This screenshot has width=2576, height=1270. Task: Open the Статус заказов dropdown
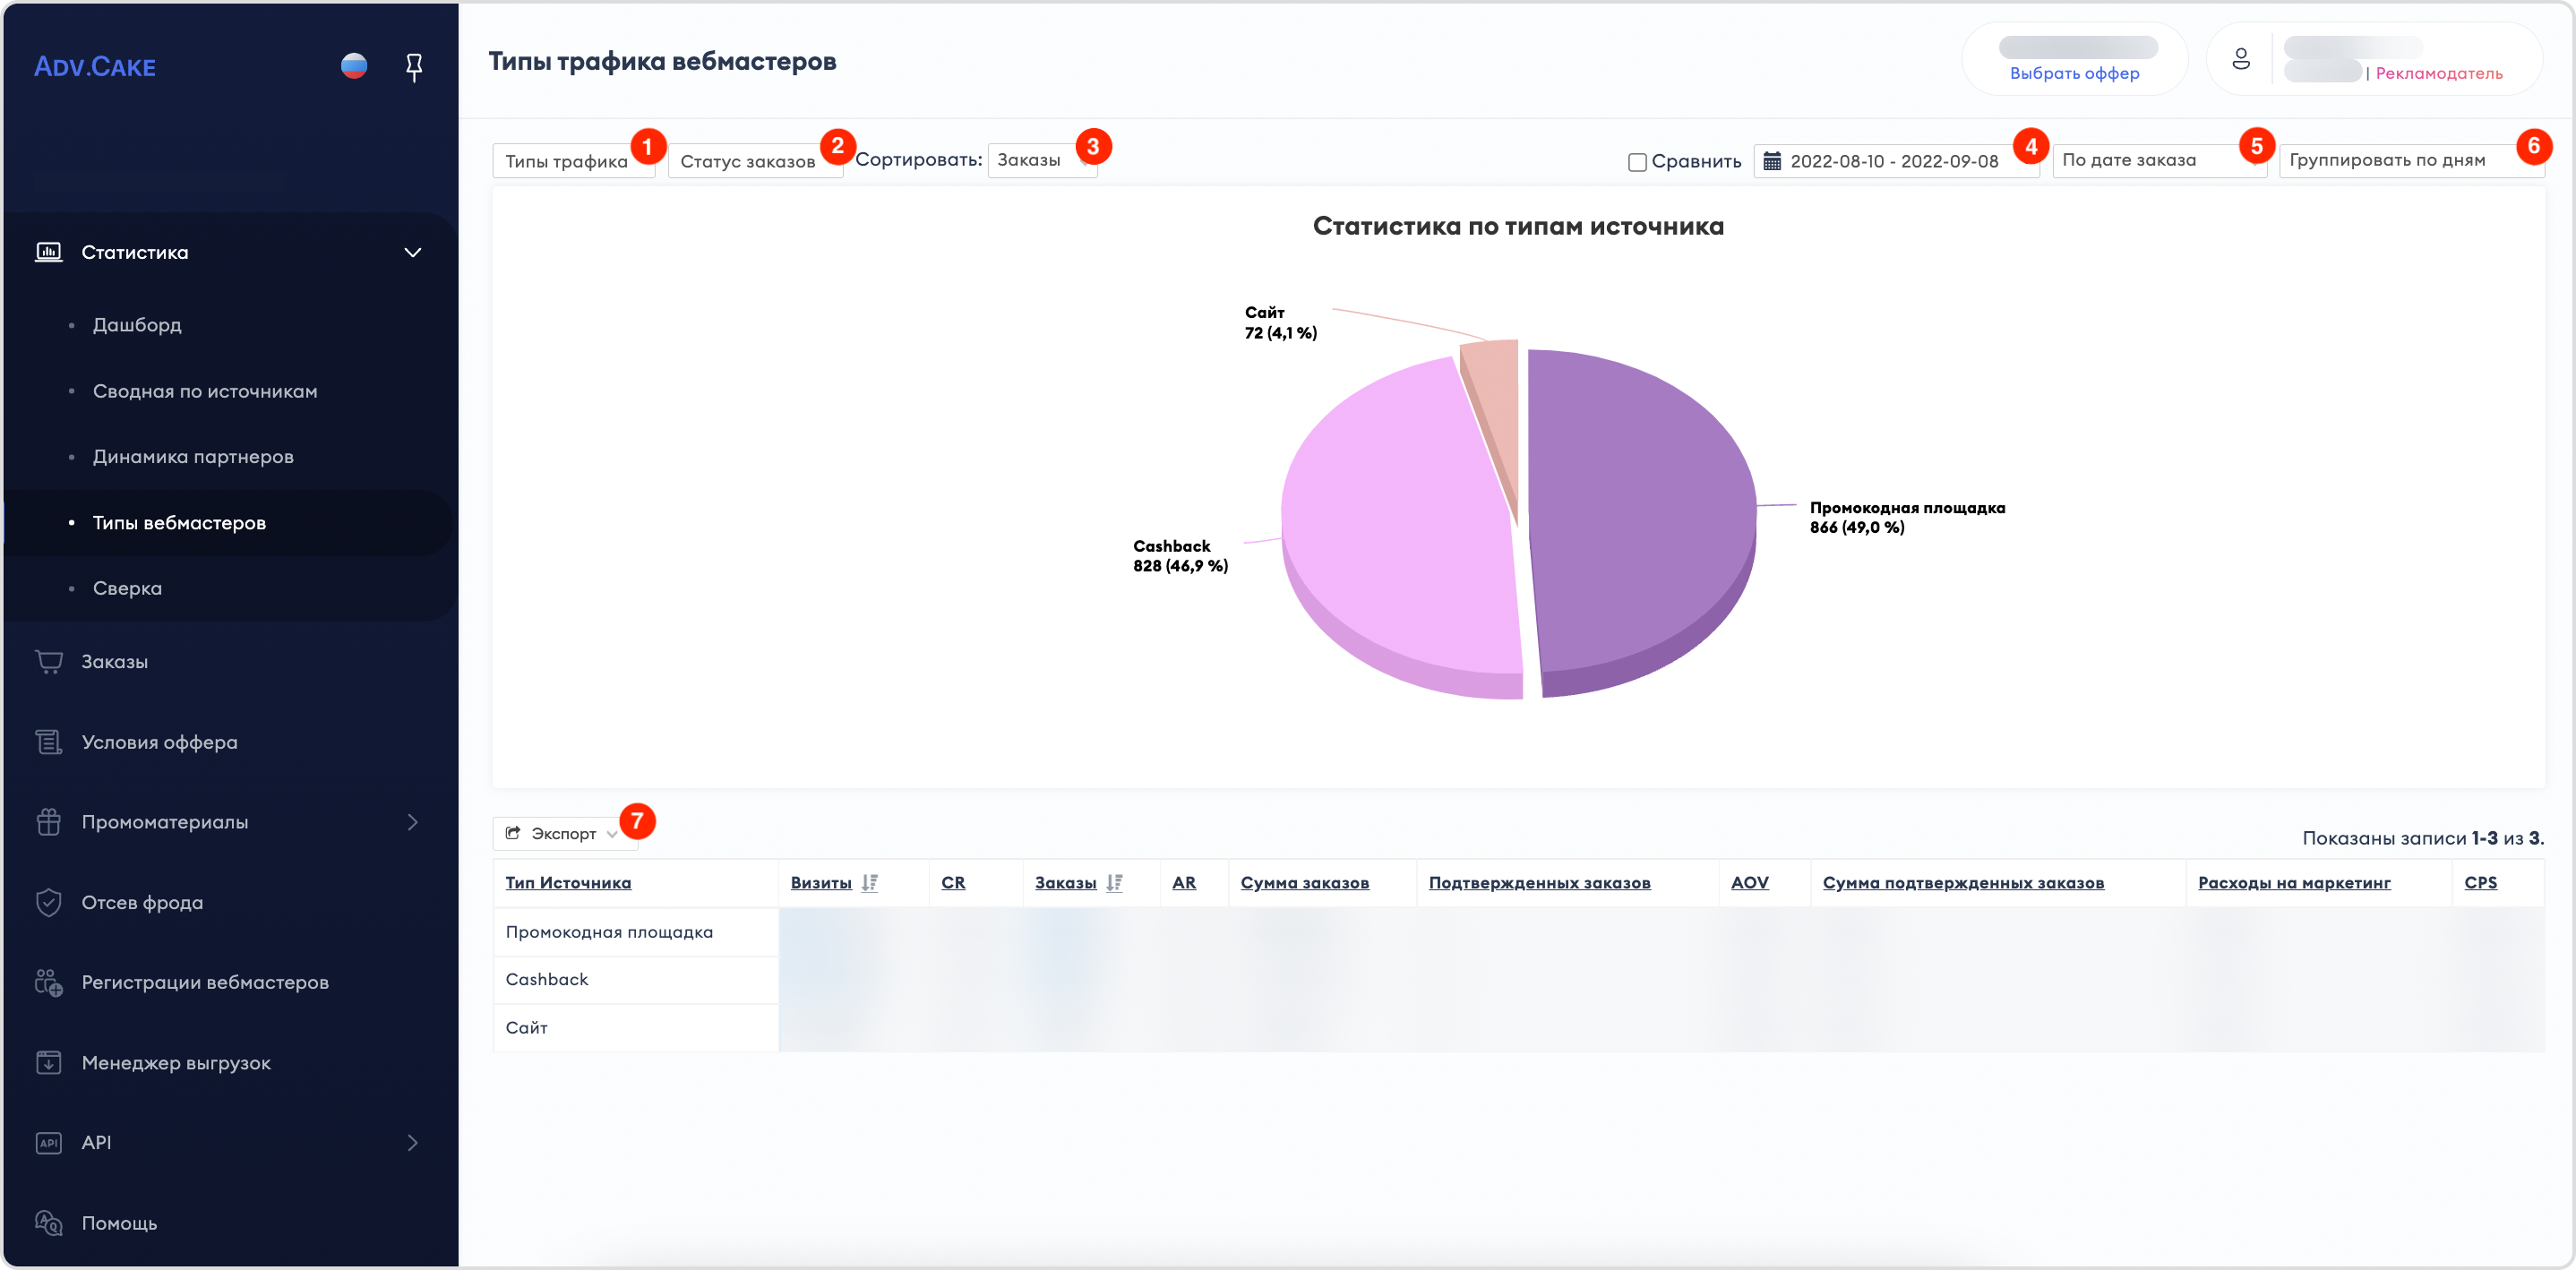(x=755, y=161)
